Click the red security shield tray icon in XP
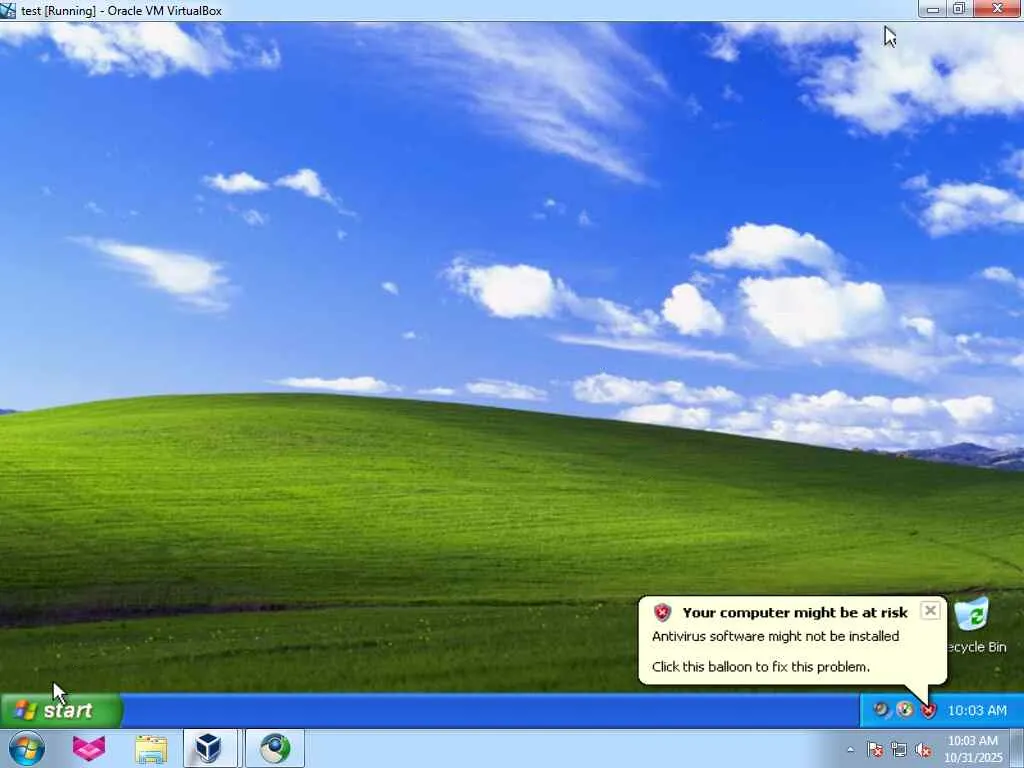Screen dimensions: 1024x768 pos(928,710)
